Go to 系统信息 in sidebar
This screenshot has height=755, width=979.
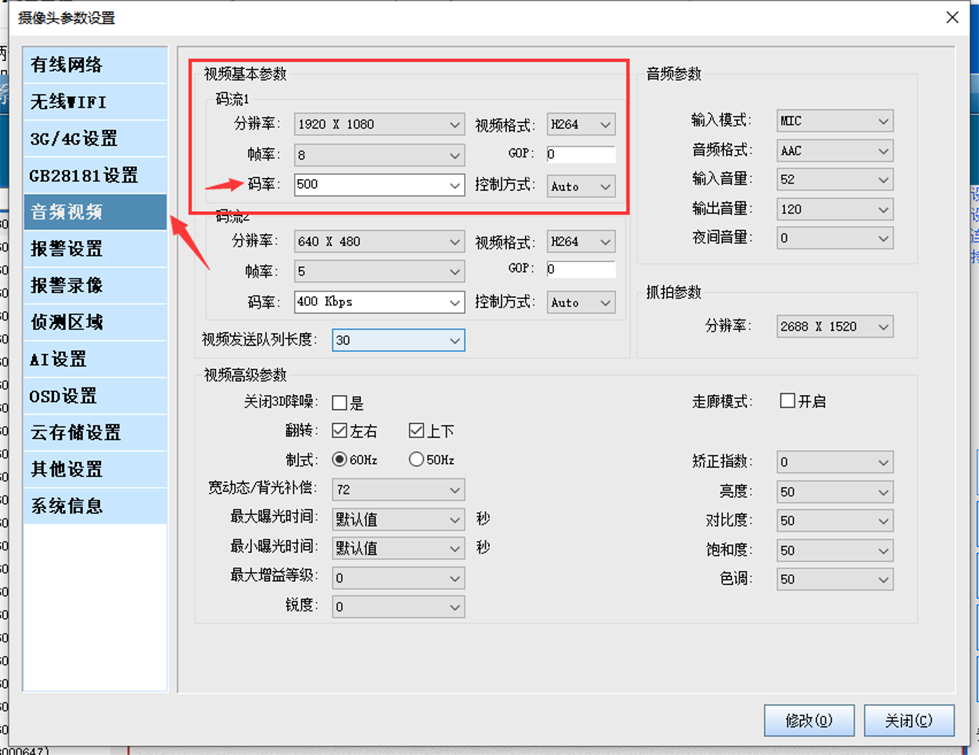coord(95,506)
